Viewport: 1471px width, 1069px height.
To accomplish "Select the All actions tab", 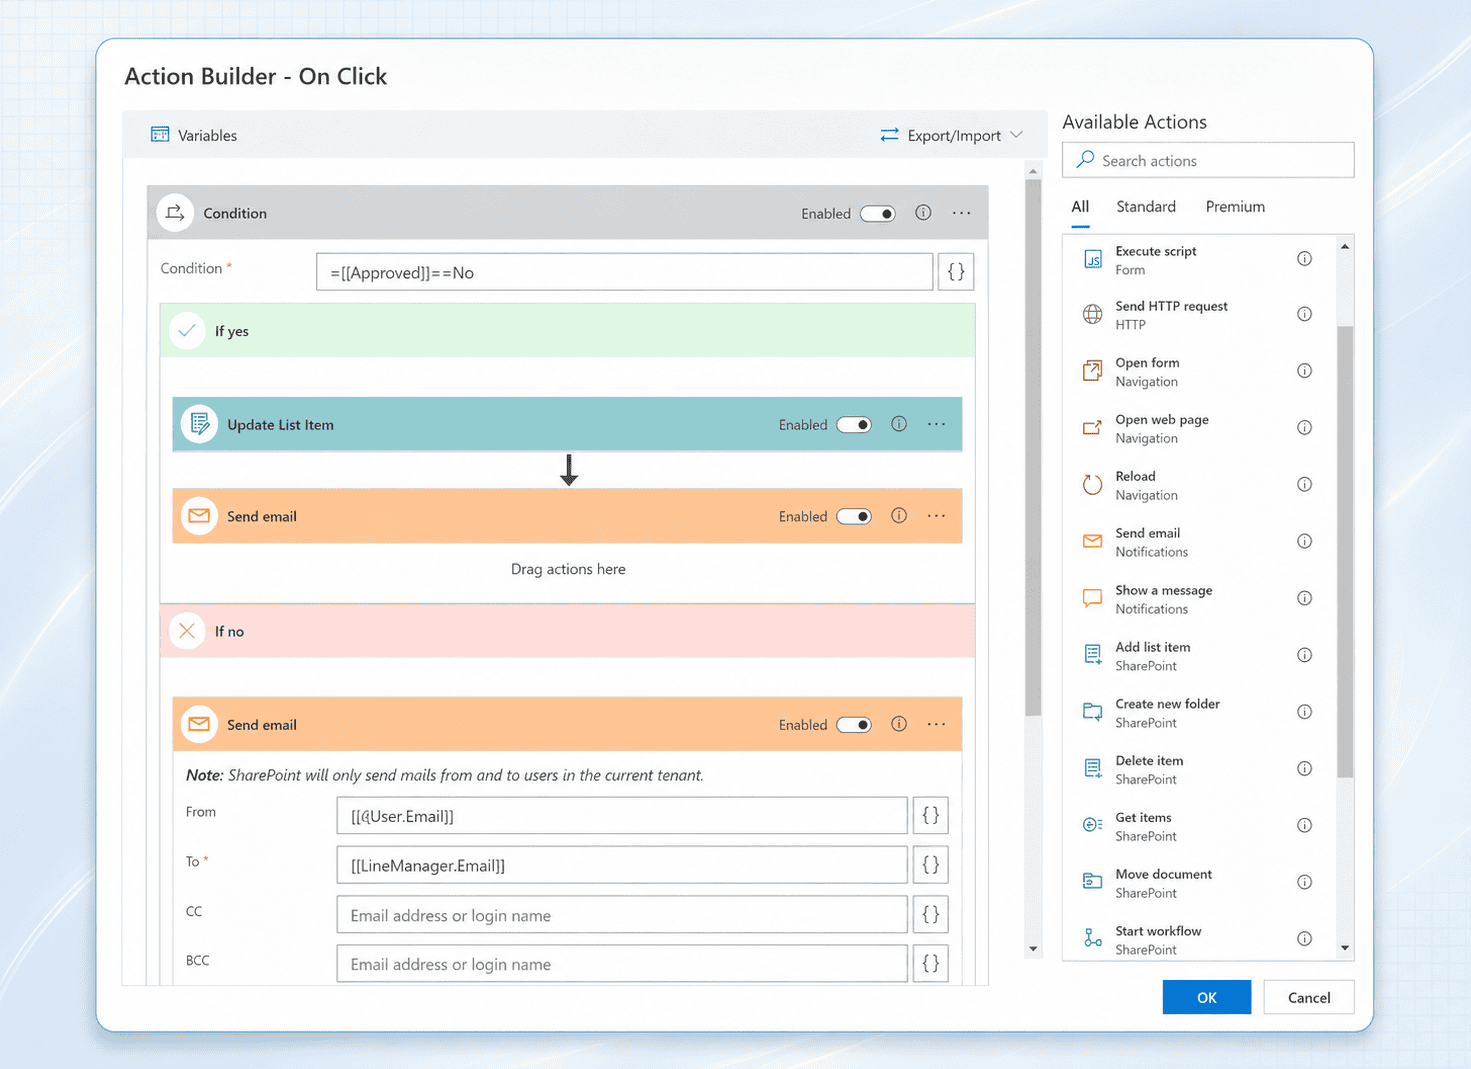I will click(1080, 207).
